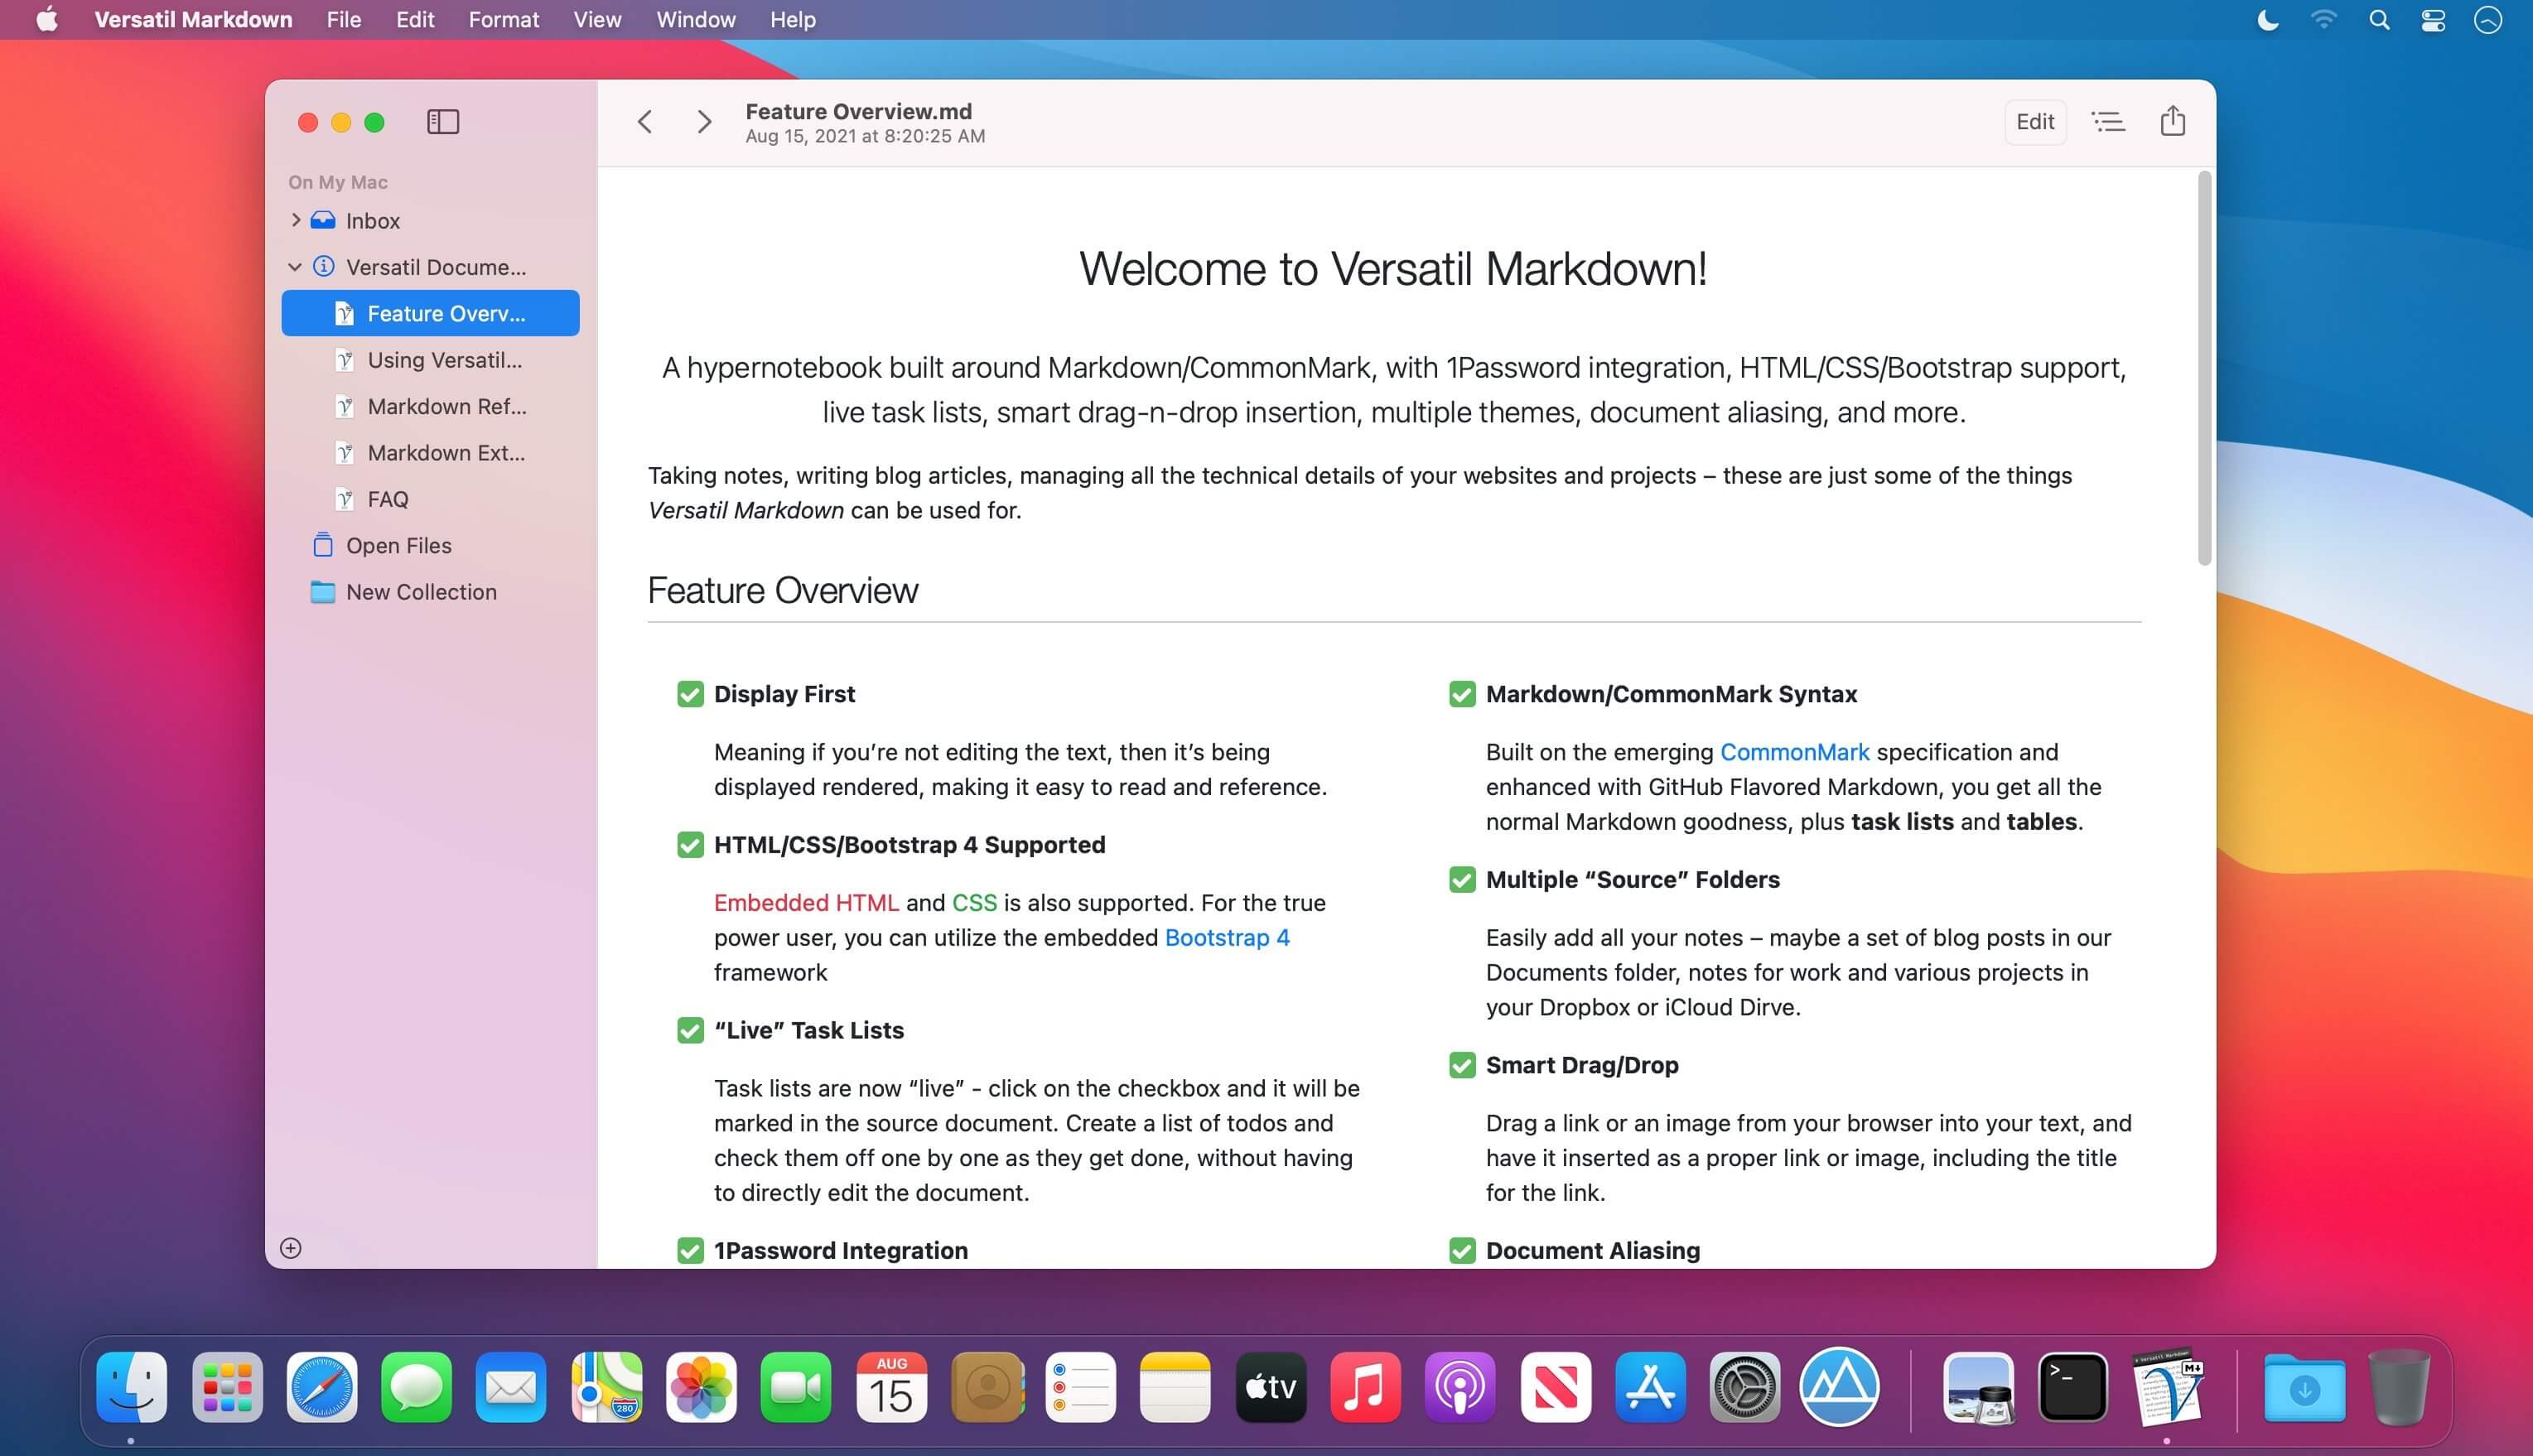Open the Trash in the Dock
This screenshot has width=2533, height=1456.
[x=2398, y=1387]
